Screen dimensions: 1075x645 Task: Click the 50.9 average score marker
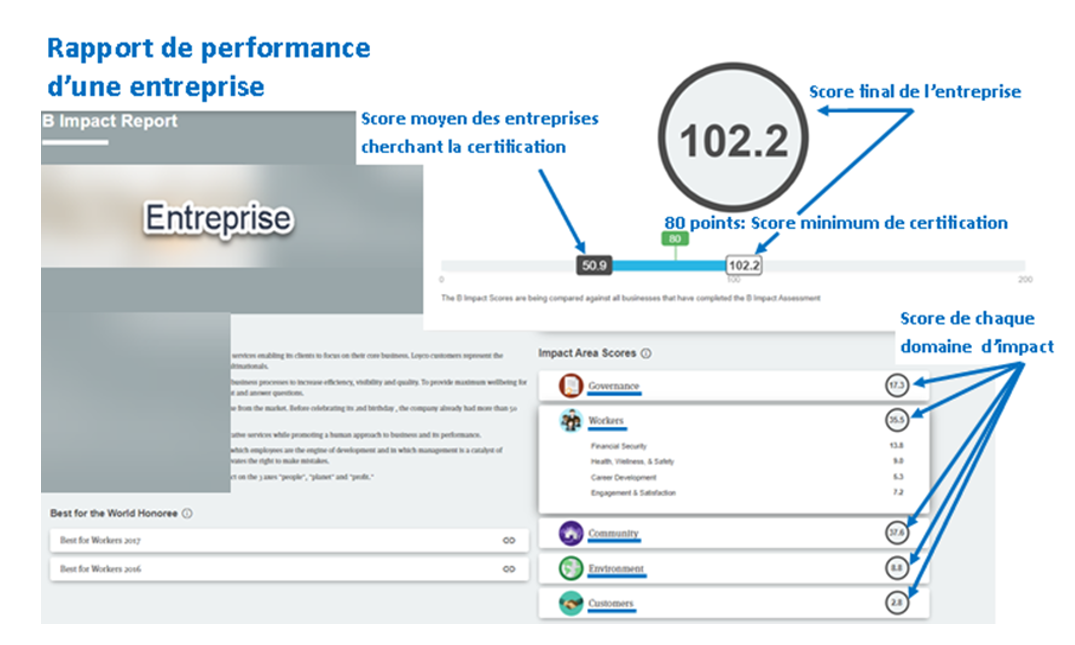coord(594,265)
